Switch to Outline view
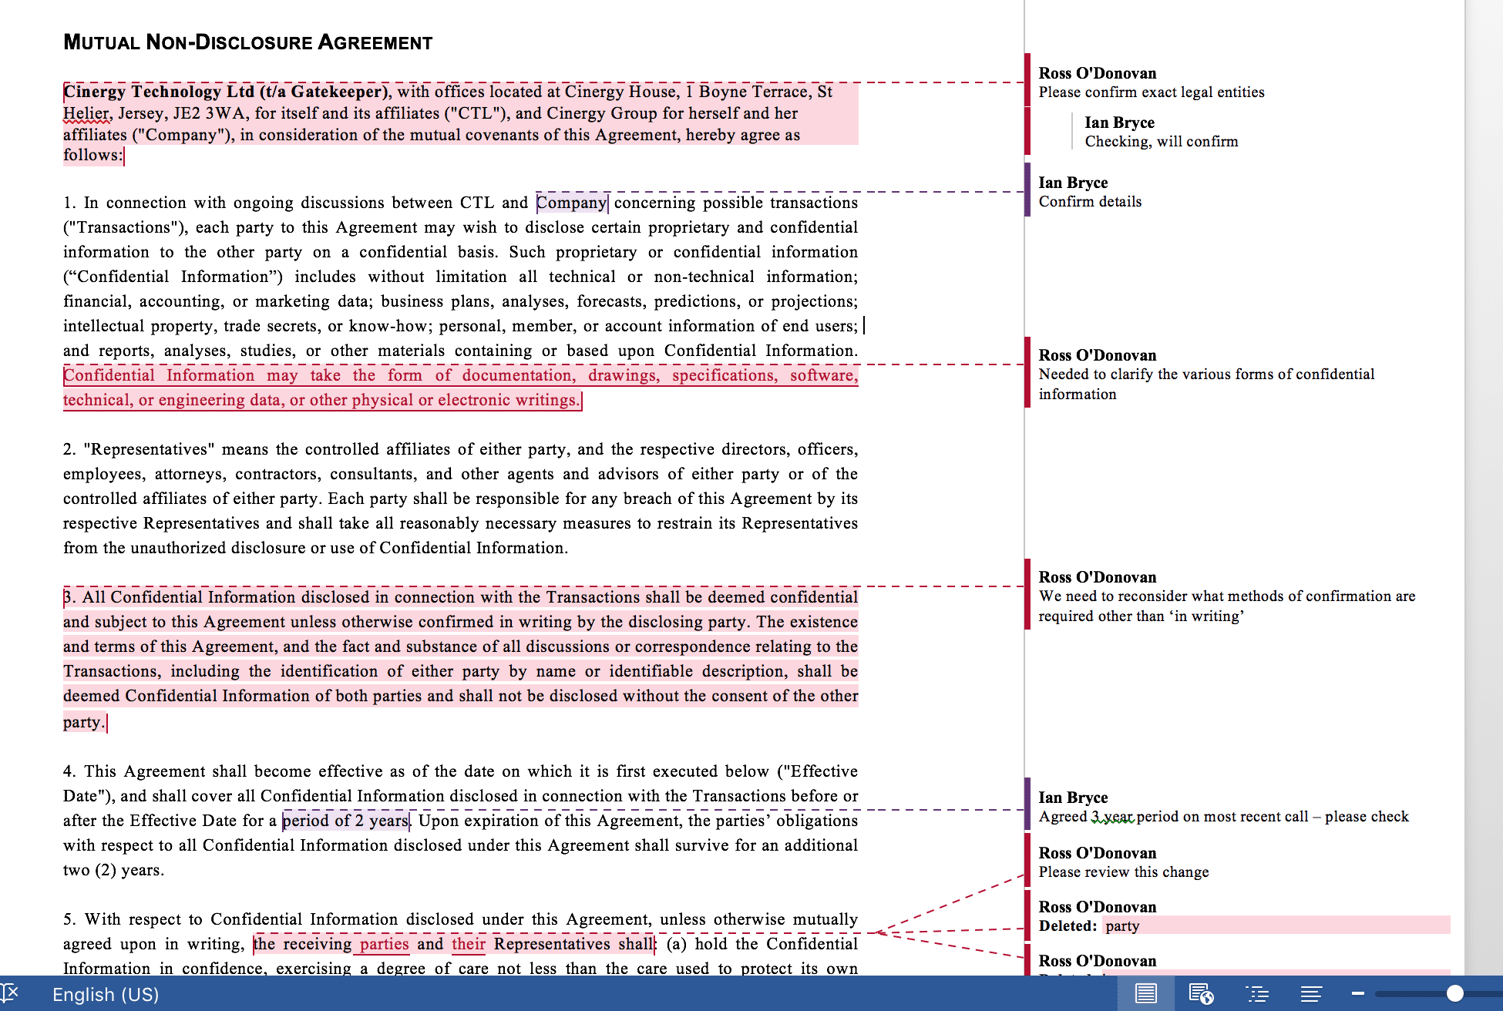Image resolution: width=1503 pixels, height=1011 pixels. (x=1257, y=993)
